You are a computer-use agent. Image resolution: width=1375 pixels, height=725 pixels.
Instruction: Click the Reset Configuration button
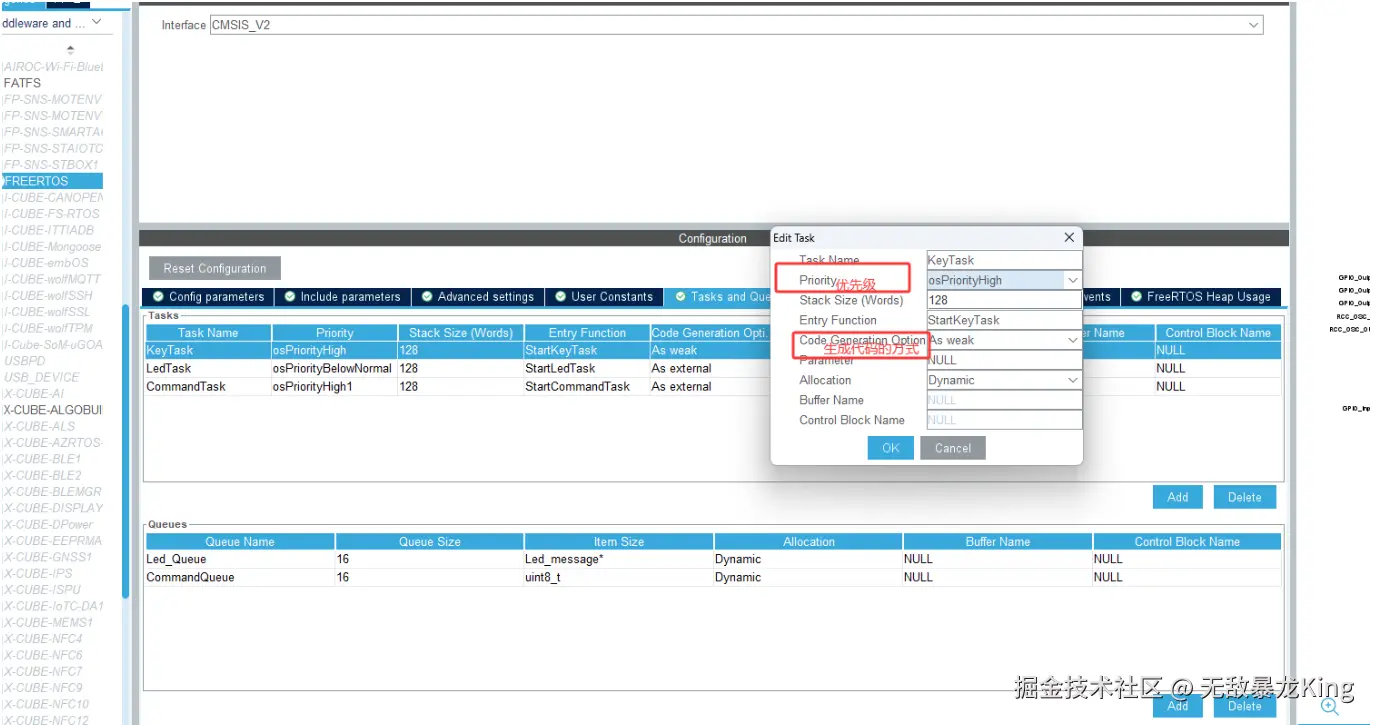[x=215, y=268]
